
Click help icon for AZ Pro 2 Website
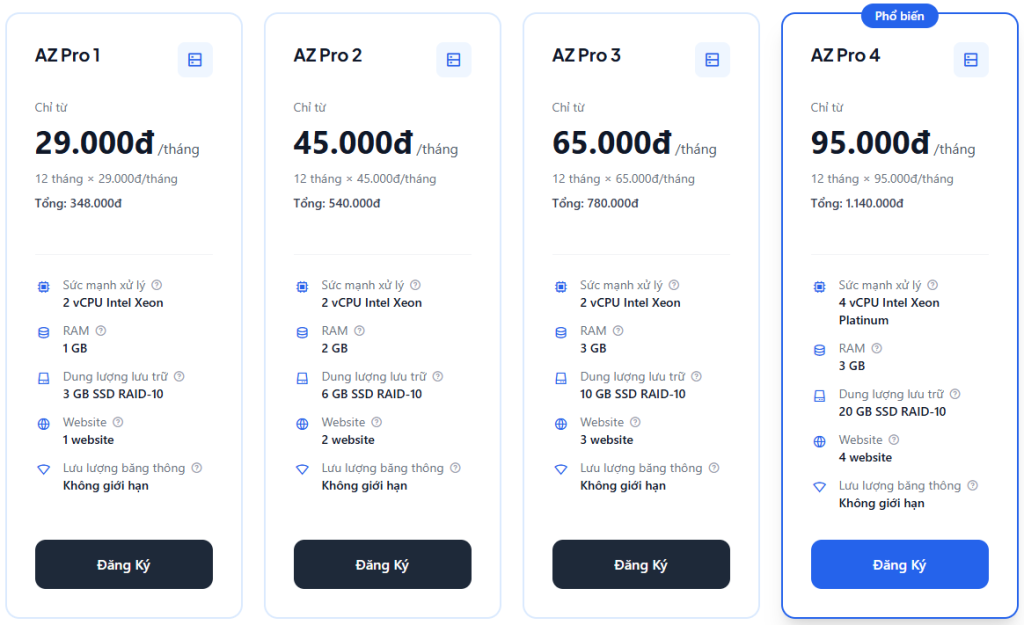pos(376,422)
